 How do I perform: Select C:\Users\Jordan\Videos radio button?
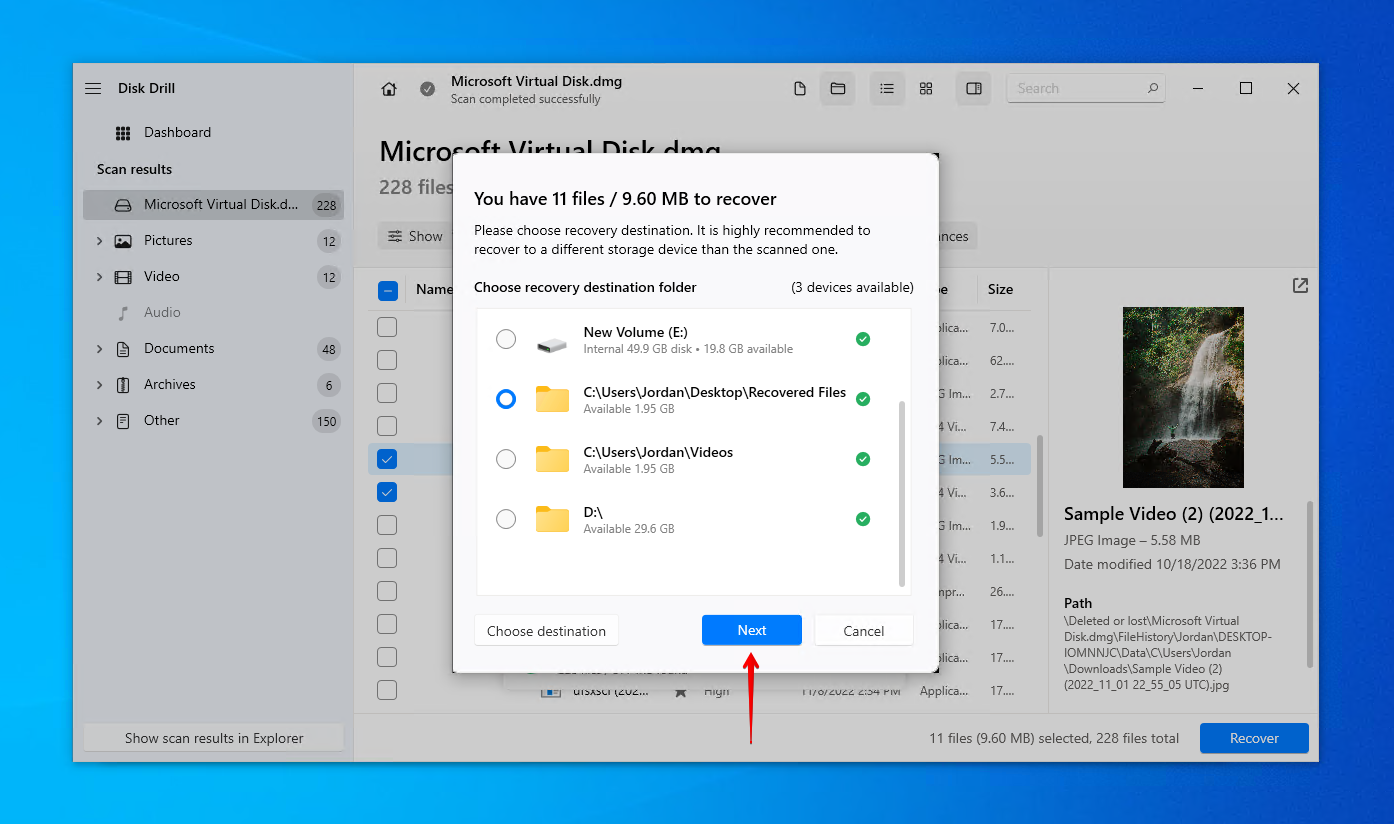click(x=506, y=459)
